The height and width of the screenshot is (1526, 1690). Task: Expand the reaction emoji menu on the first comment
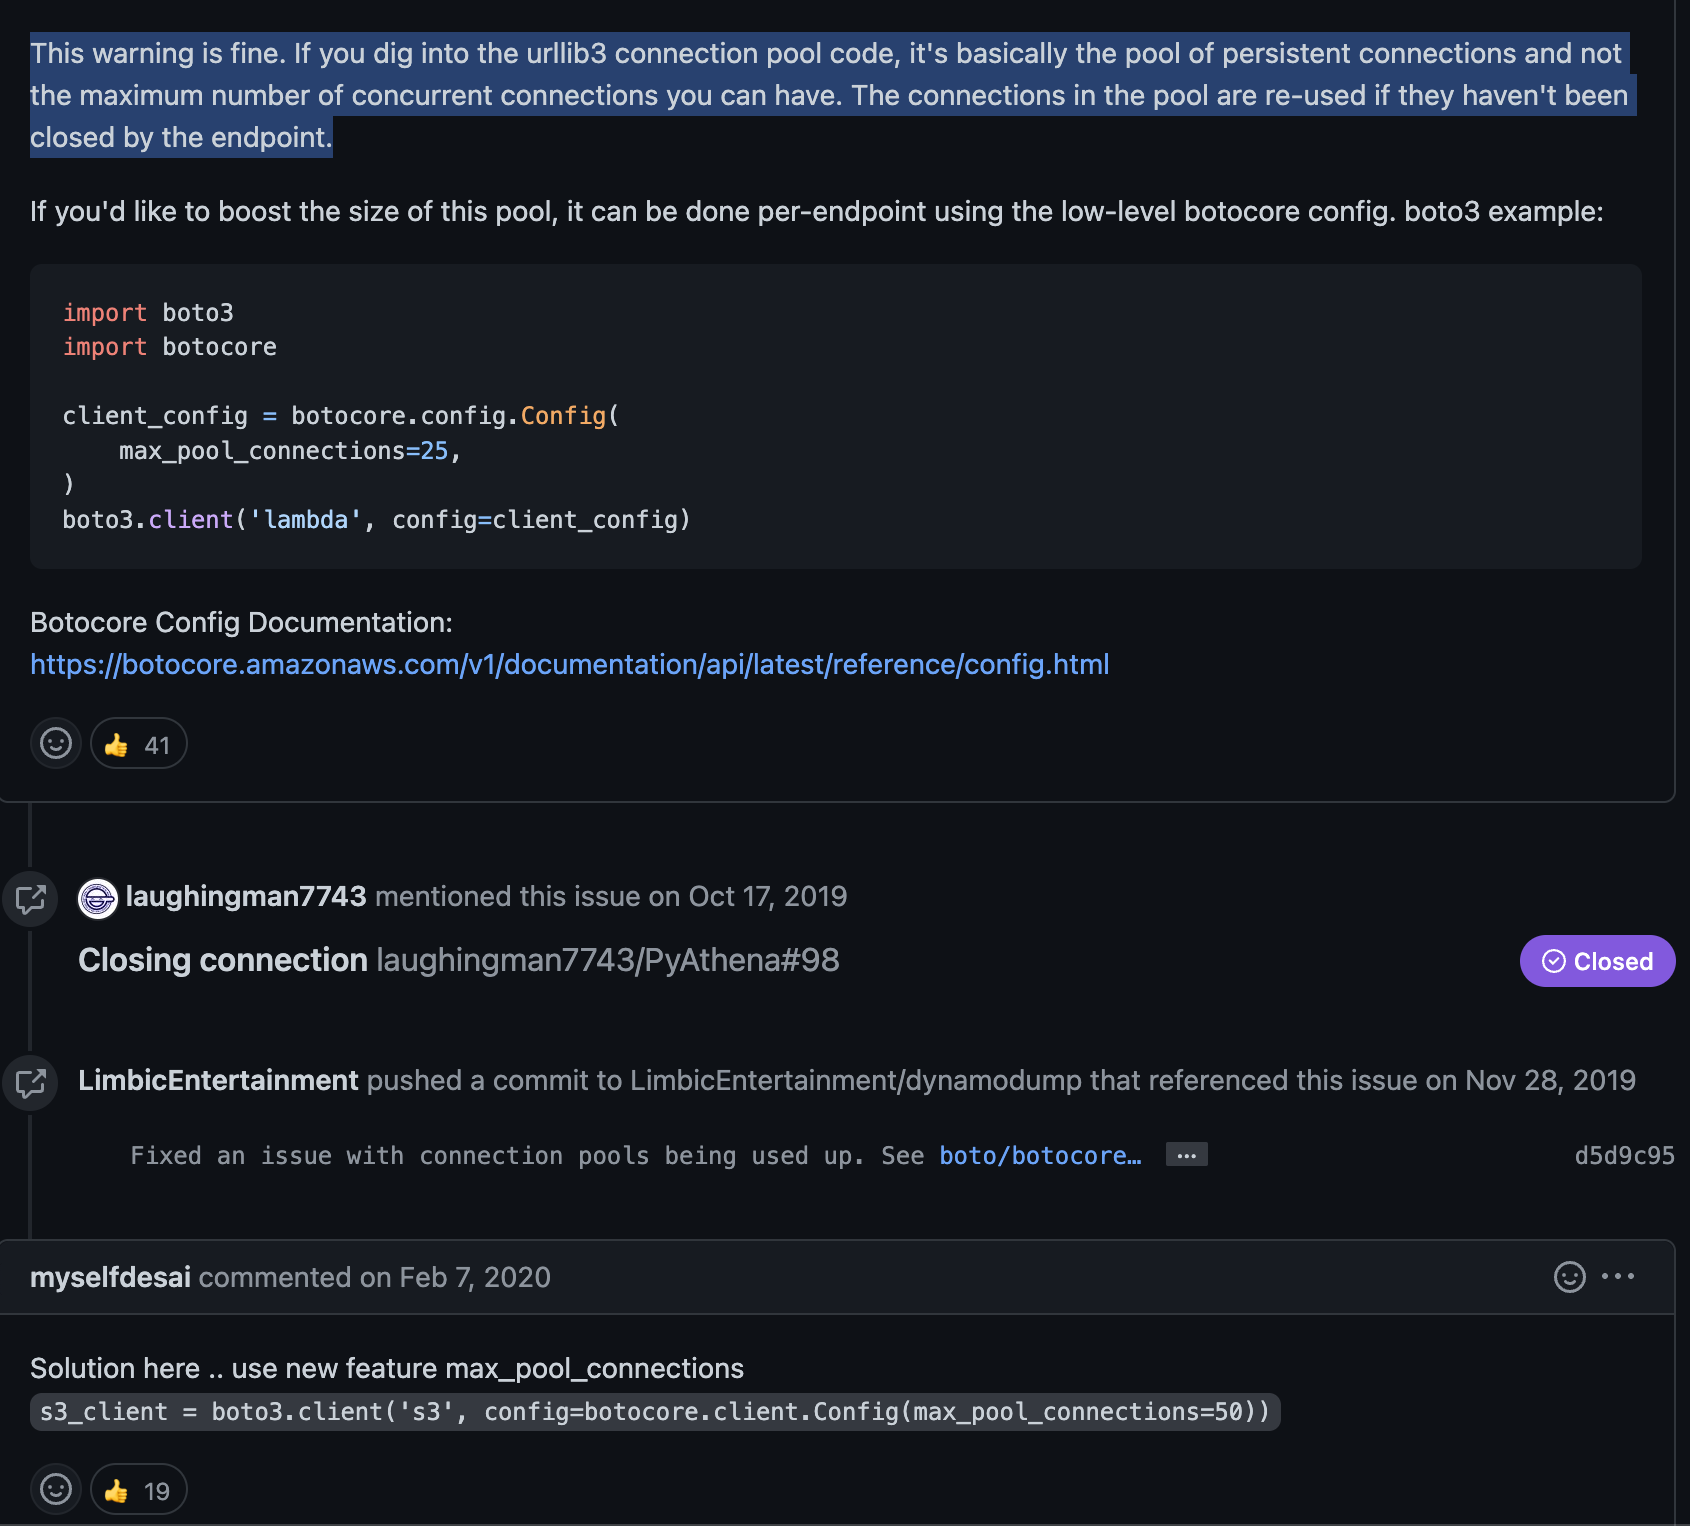pyautogui.click(x=55, y=743)
